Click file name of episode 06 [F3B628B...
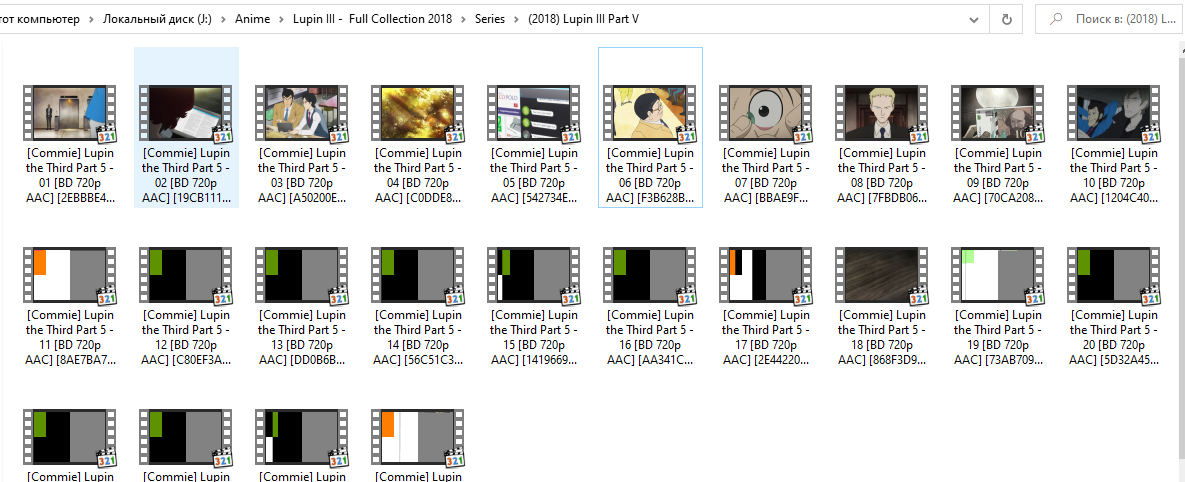This screenshot has height=482, width=1185. (650, 175)
